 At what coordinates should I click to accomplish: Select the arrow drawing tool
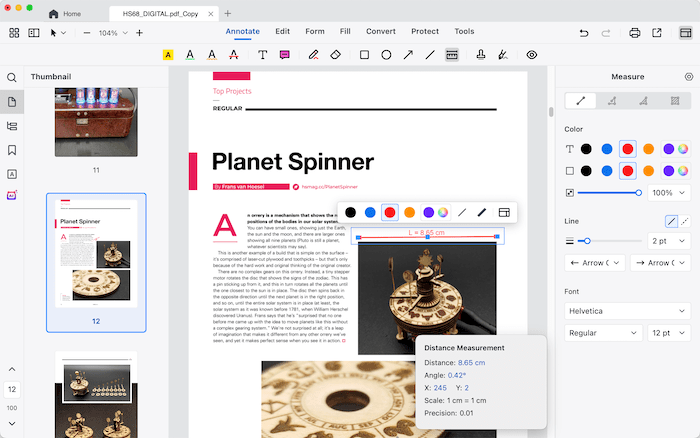408,55
